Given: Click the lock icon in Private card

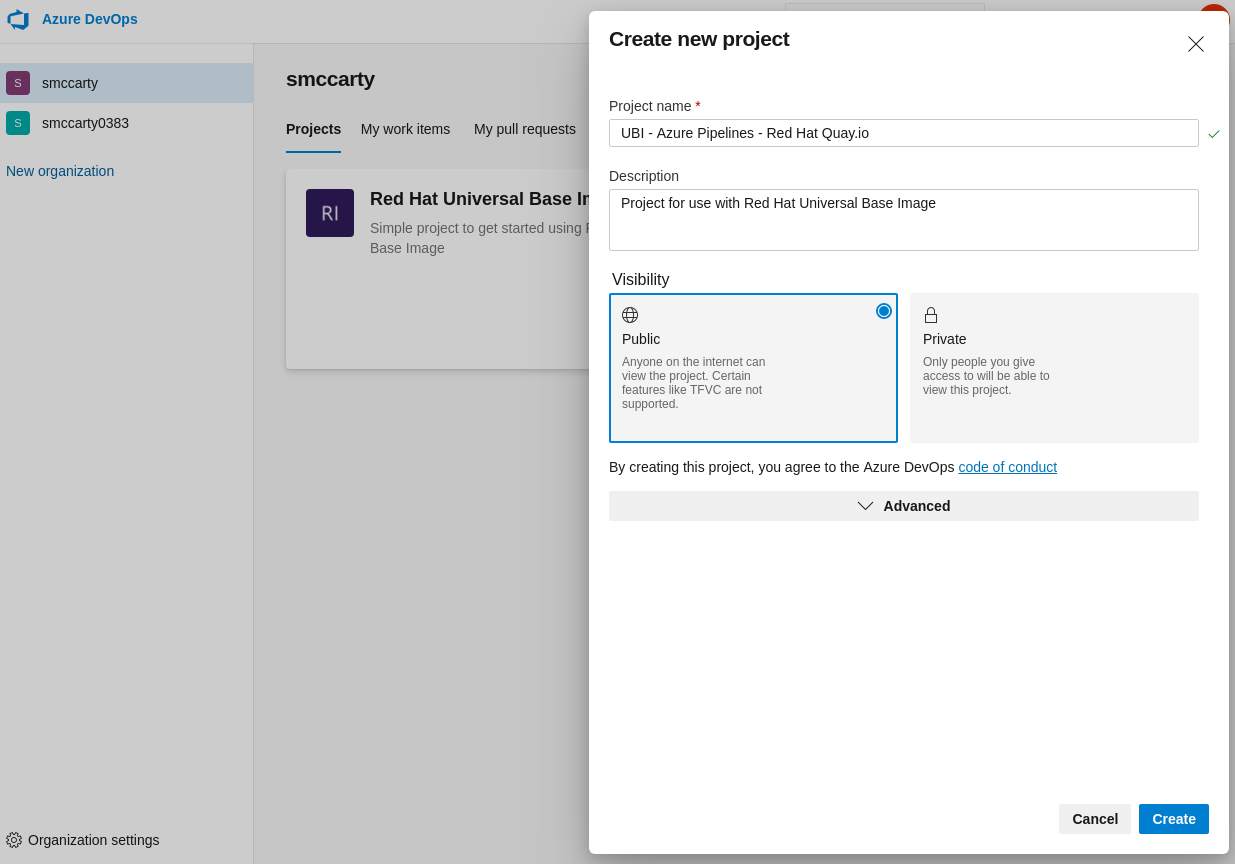Looking at the screenshot, I should click(x=931, y=315).
